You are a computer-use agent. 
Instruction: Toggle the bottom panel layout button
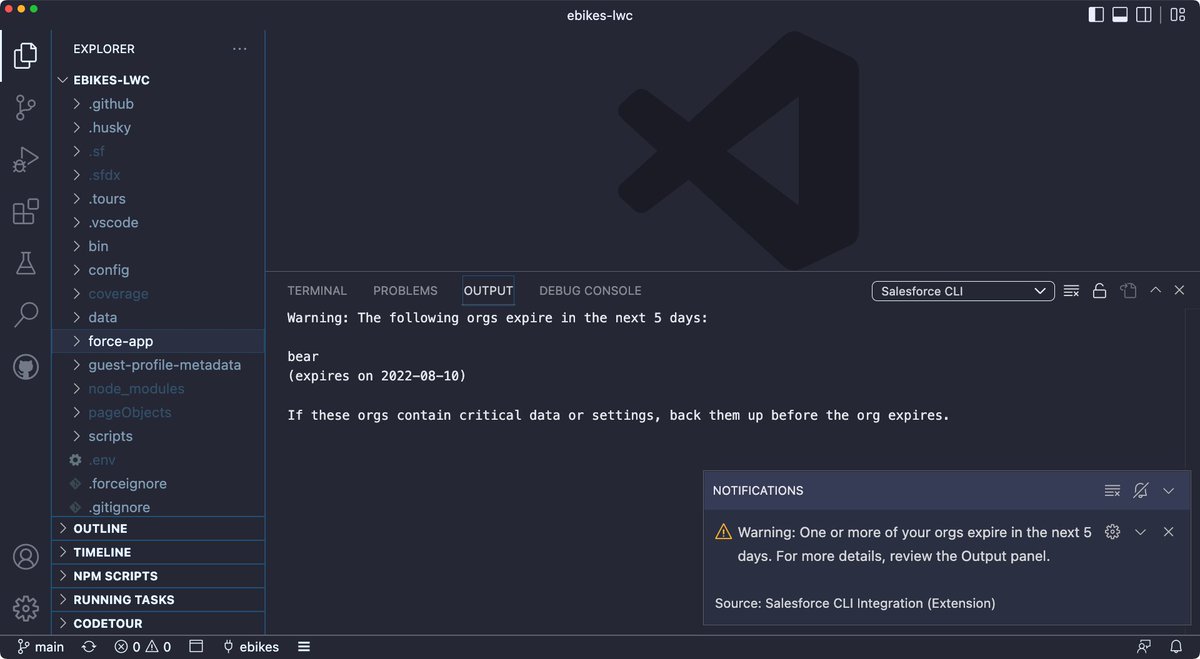point(1120,15)
